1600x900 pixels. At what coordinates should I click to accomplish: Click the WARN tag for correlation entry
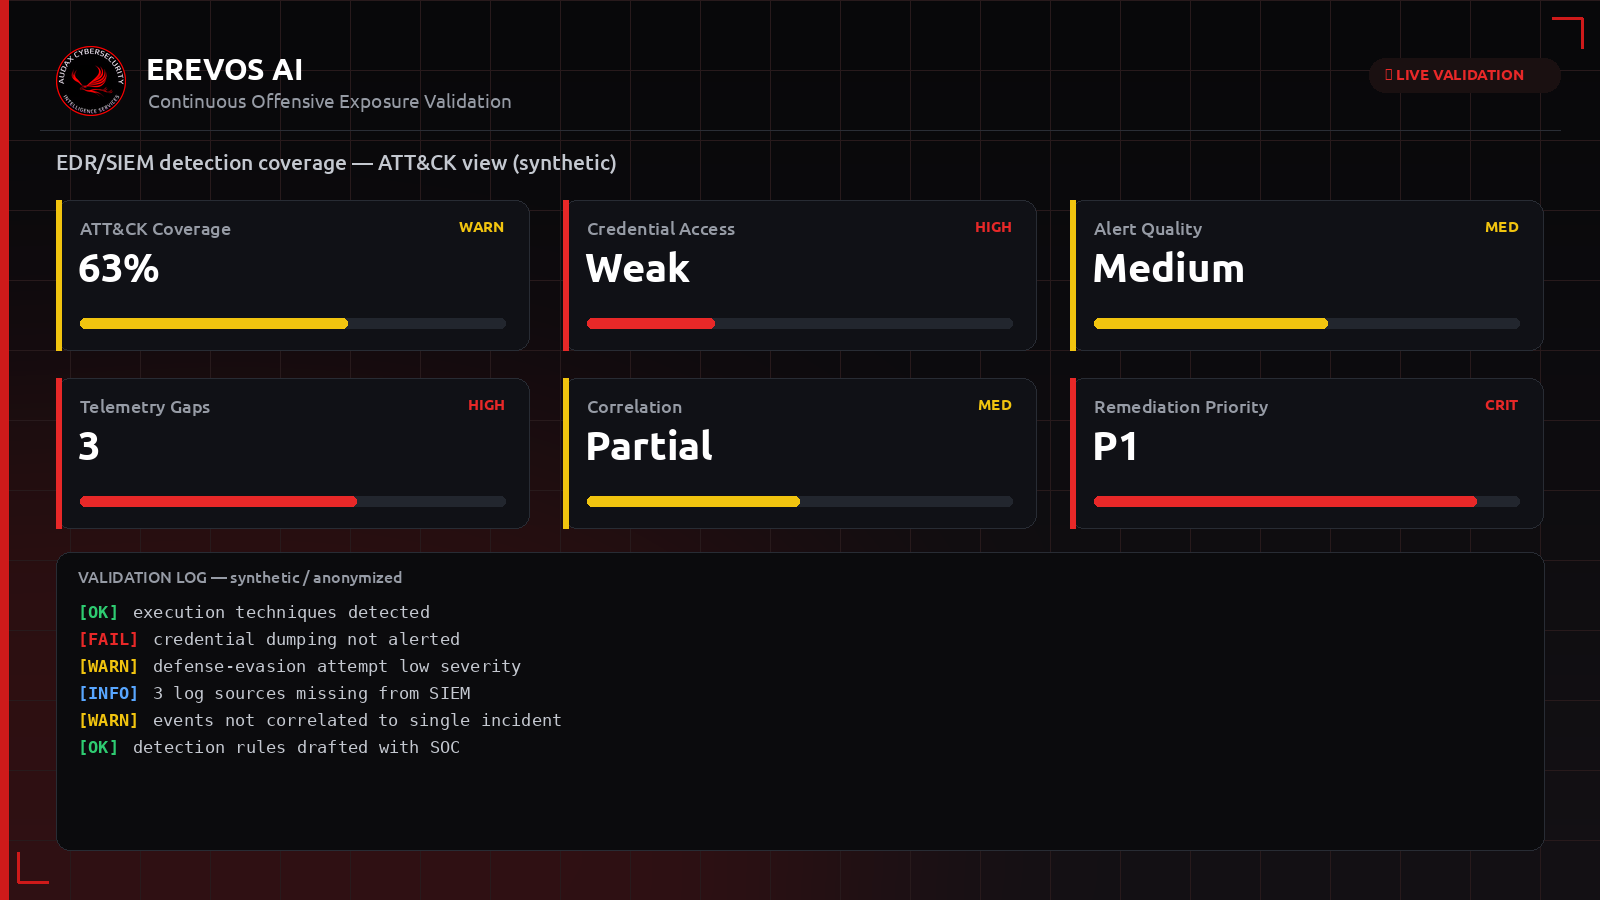(108, 720)
